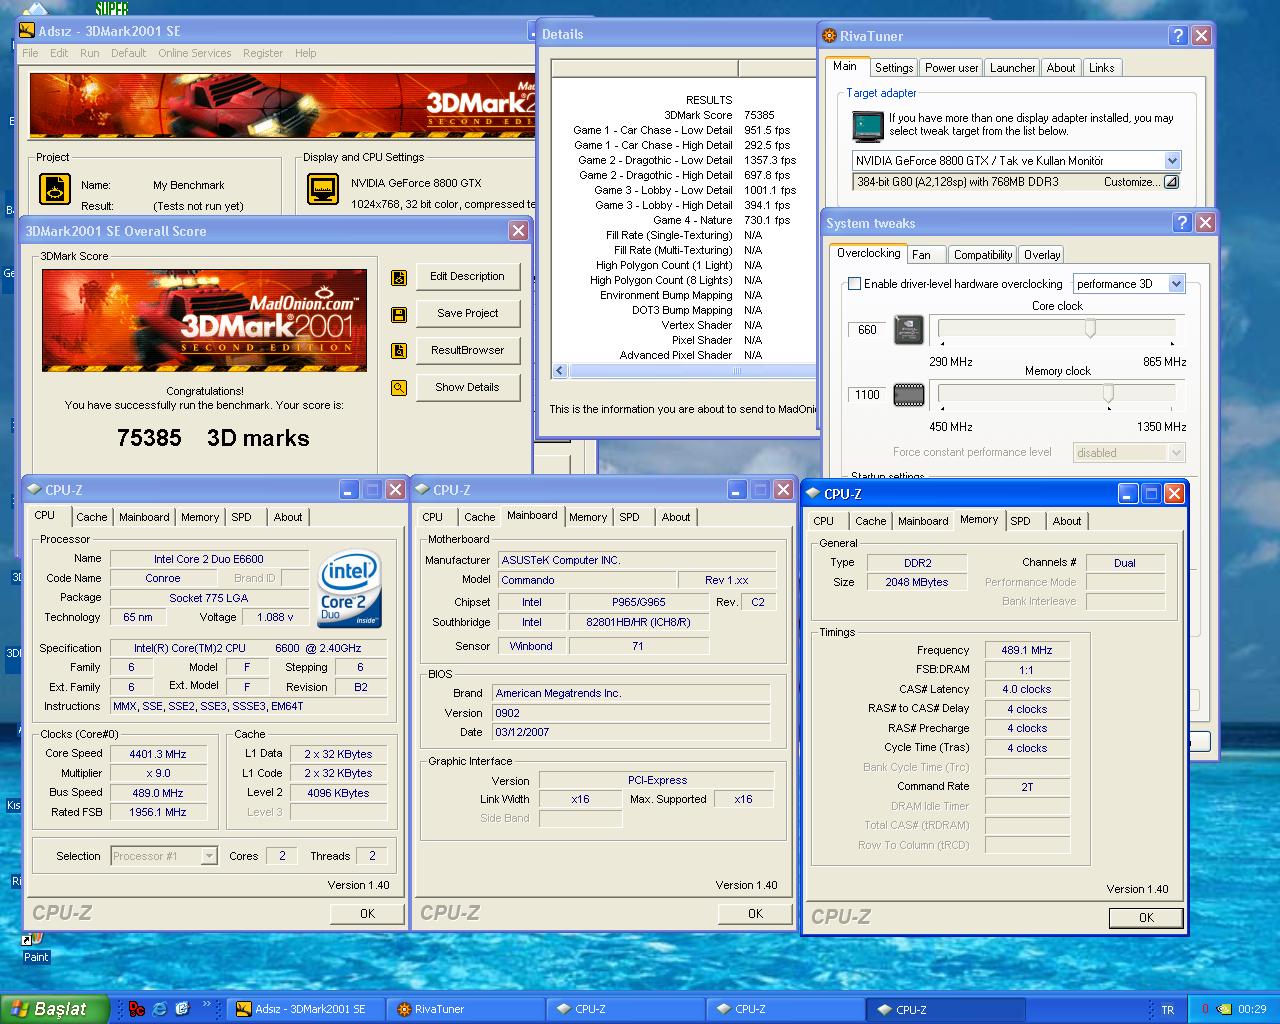
Task: Click the TR language indicator in the taskbar
Action: (1167, 1009)
